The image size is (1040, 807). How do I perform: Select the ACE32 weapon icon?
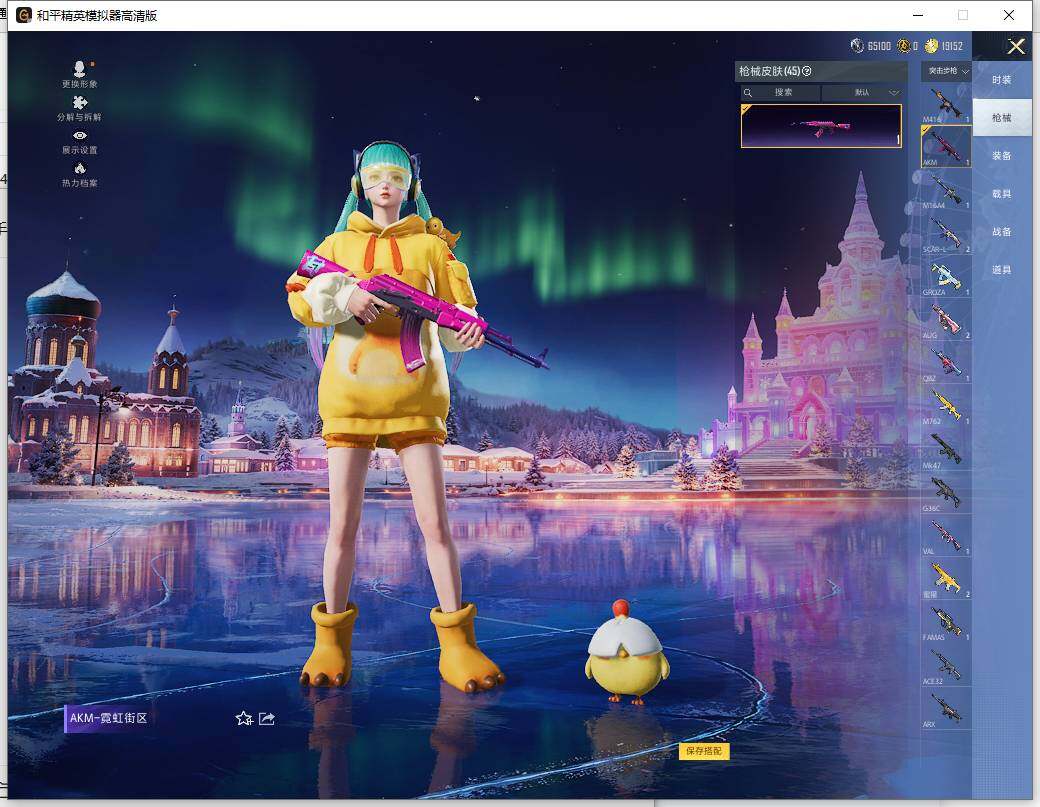[946, 666]
